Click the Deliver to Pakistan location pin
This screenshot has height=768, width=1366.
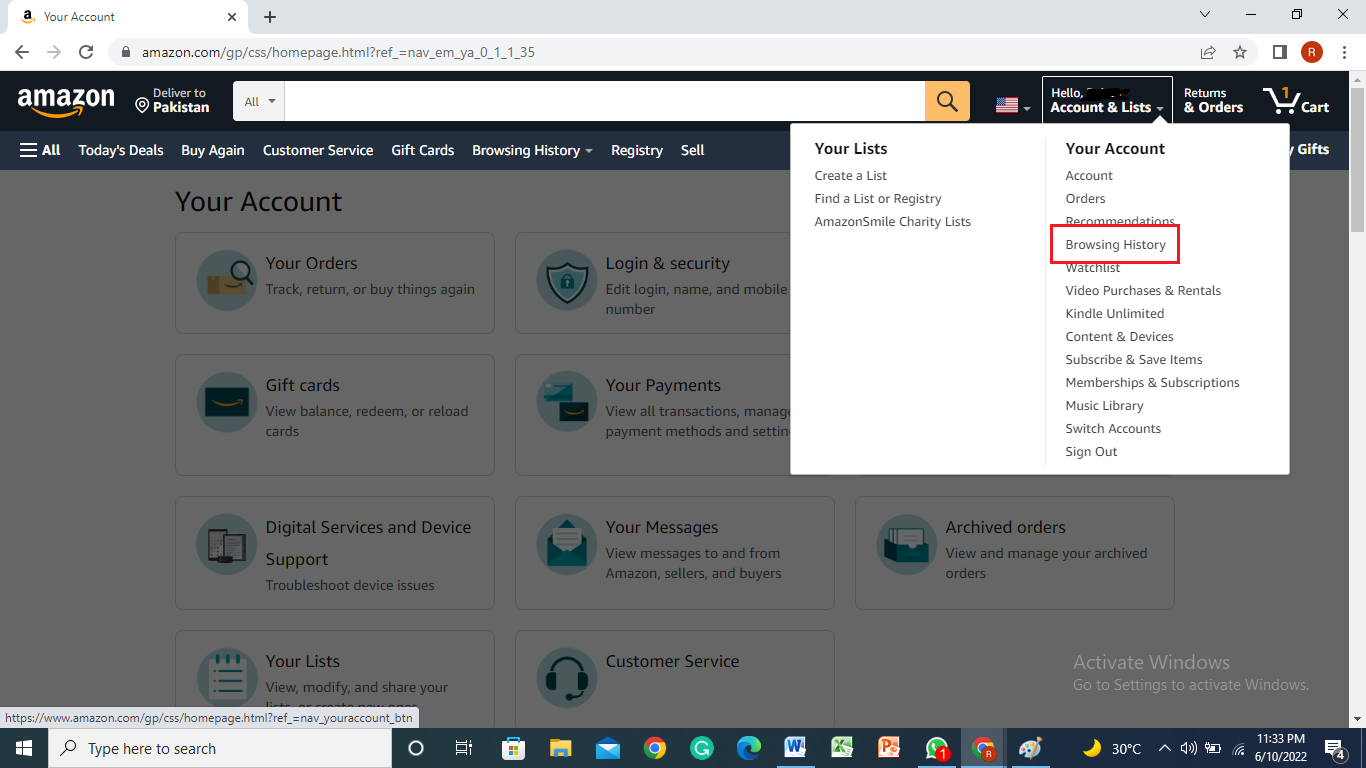click(142, 106)
